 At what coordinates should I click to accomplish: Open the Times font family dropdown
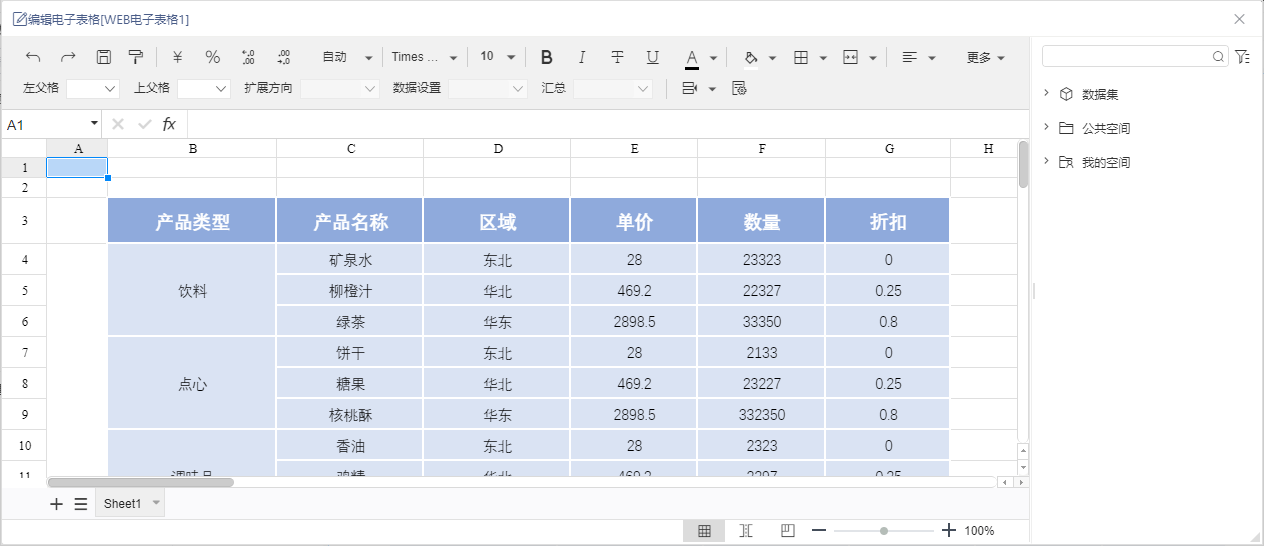click(424, 57)
